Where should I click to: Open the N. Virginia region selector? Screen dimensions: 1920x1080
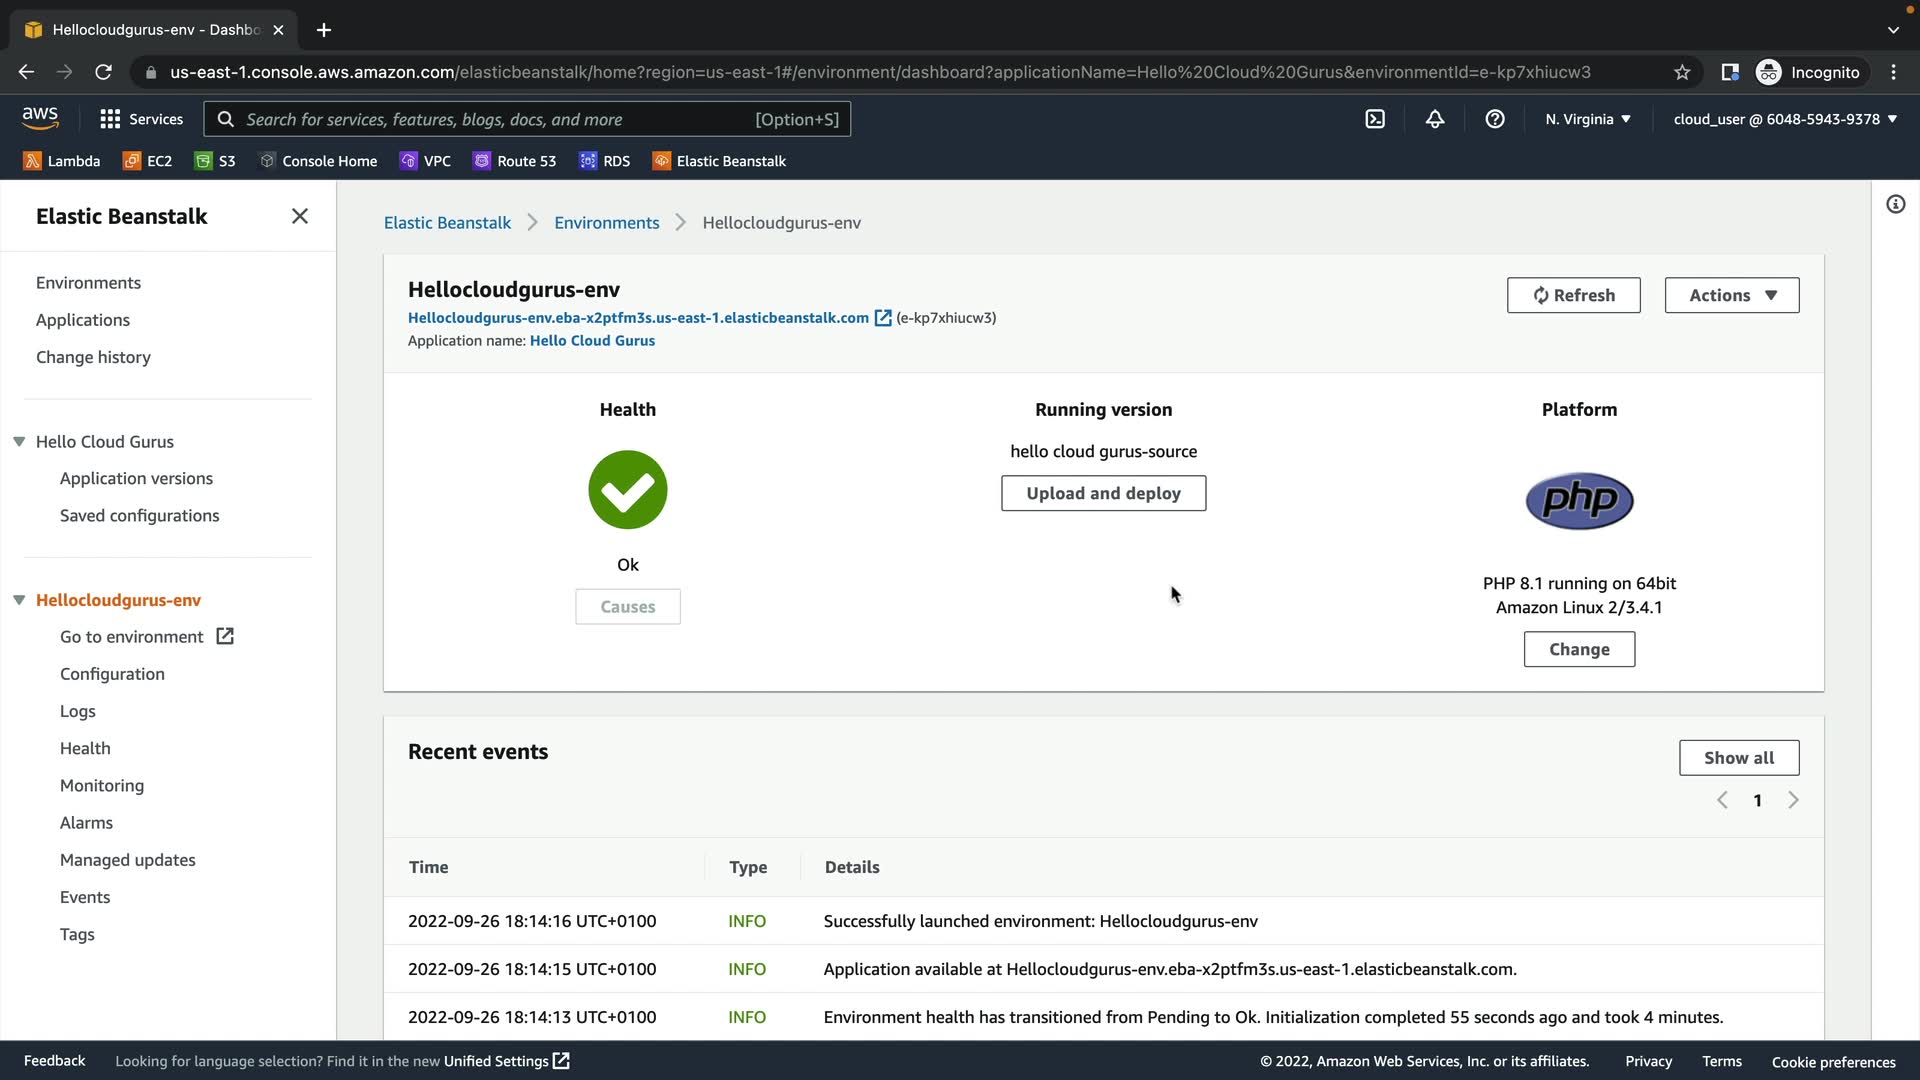coord(1587,119)
